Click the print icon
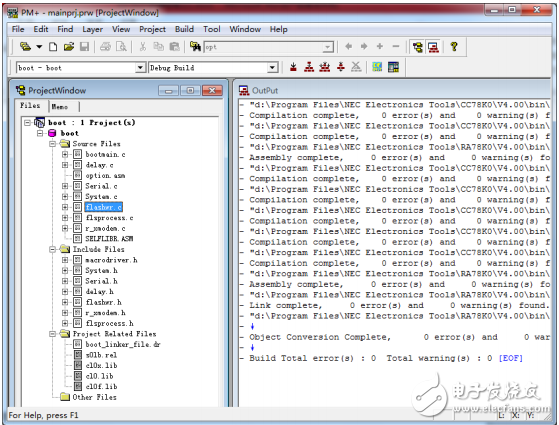Viewport: 559px width, 425px height. point(105,46)
